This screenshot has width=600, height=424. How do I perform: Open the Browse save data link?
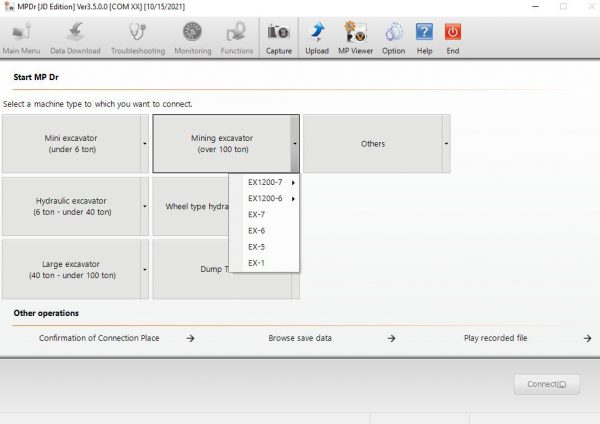(300, 338)
